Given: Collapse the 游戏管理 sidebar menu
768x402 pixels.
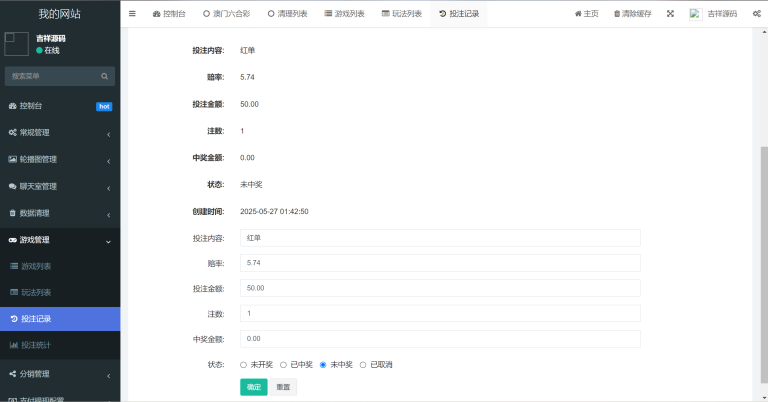Looking at the screenshot, I should click(60, 240).
